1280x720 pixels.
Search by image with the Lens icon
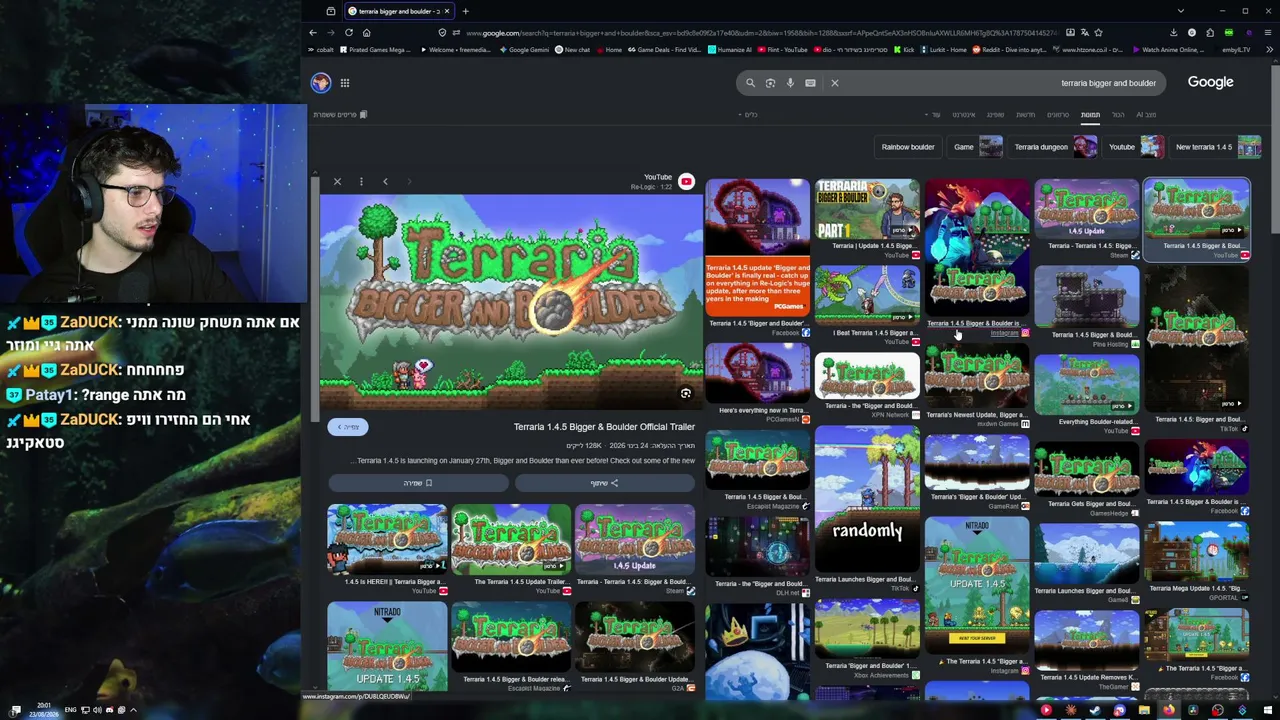tap(770, 83)
